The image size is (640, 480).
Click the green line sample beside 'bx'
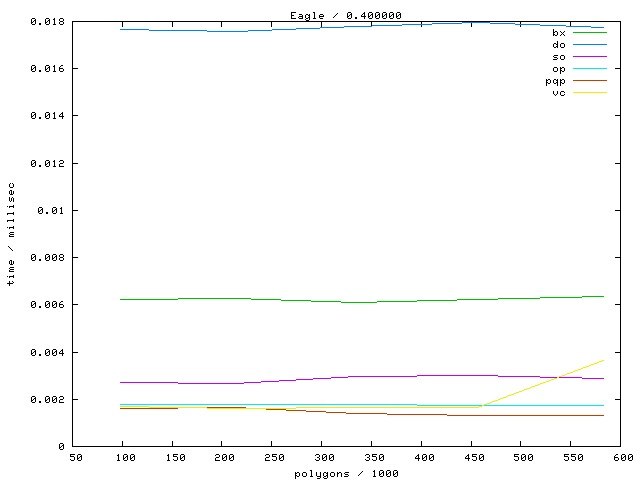[x=590, y=33]
